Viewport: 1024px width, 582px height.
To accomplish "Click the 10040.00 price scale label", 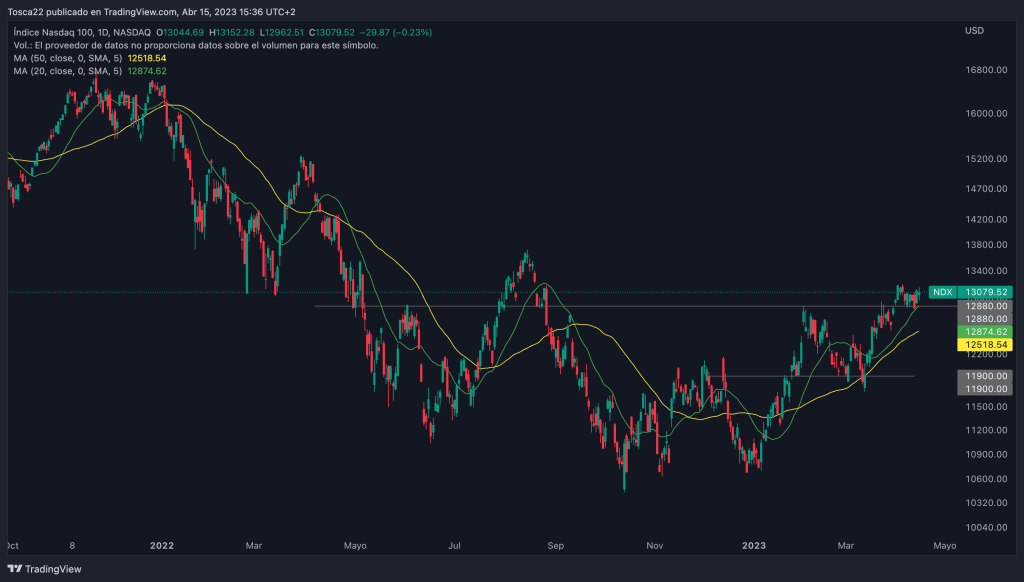I will (x=985, y=527).
